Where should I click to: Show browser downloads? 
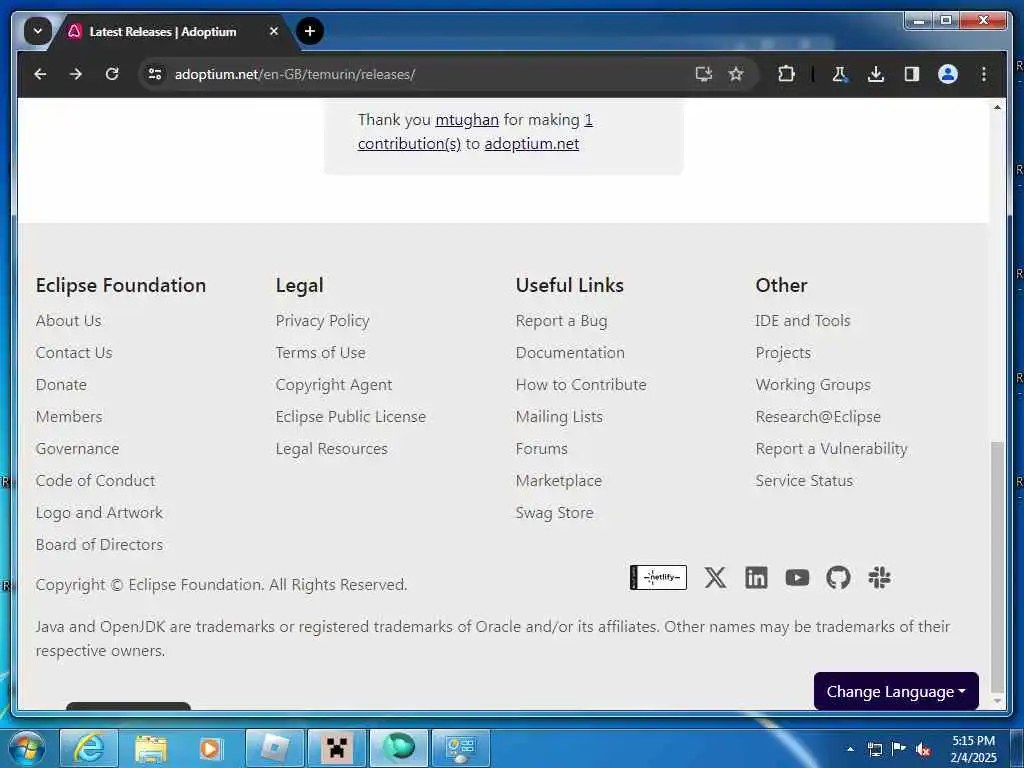point(876,74)
